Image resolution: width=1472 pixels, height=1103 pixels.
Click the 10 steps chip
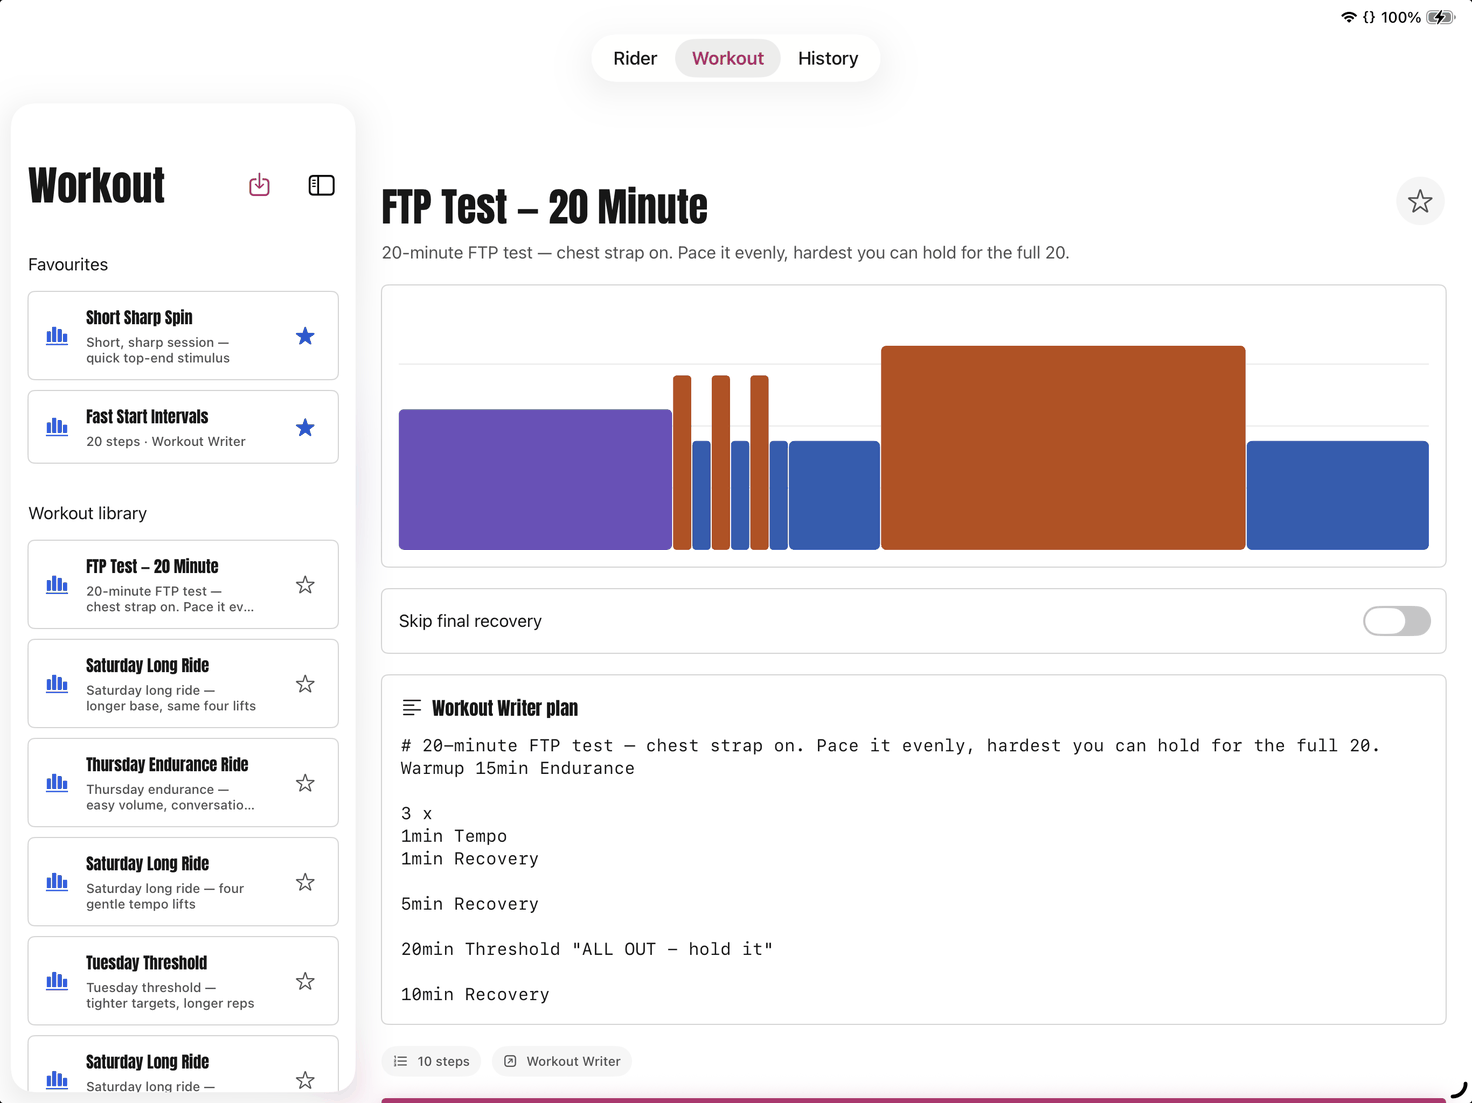(431, 1061)
